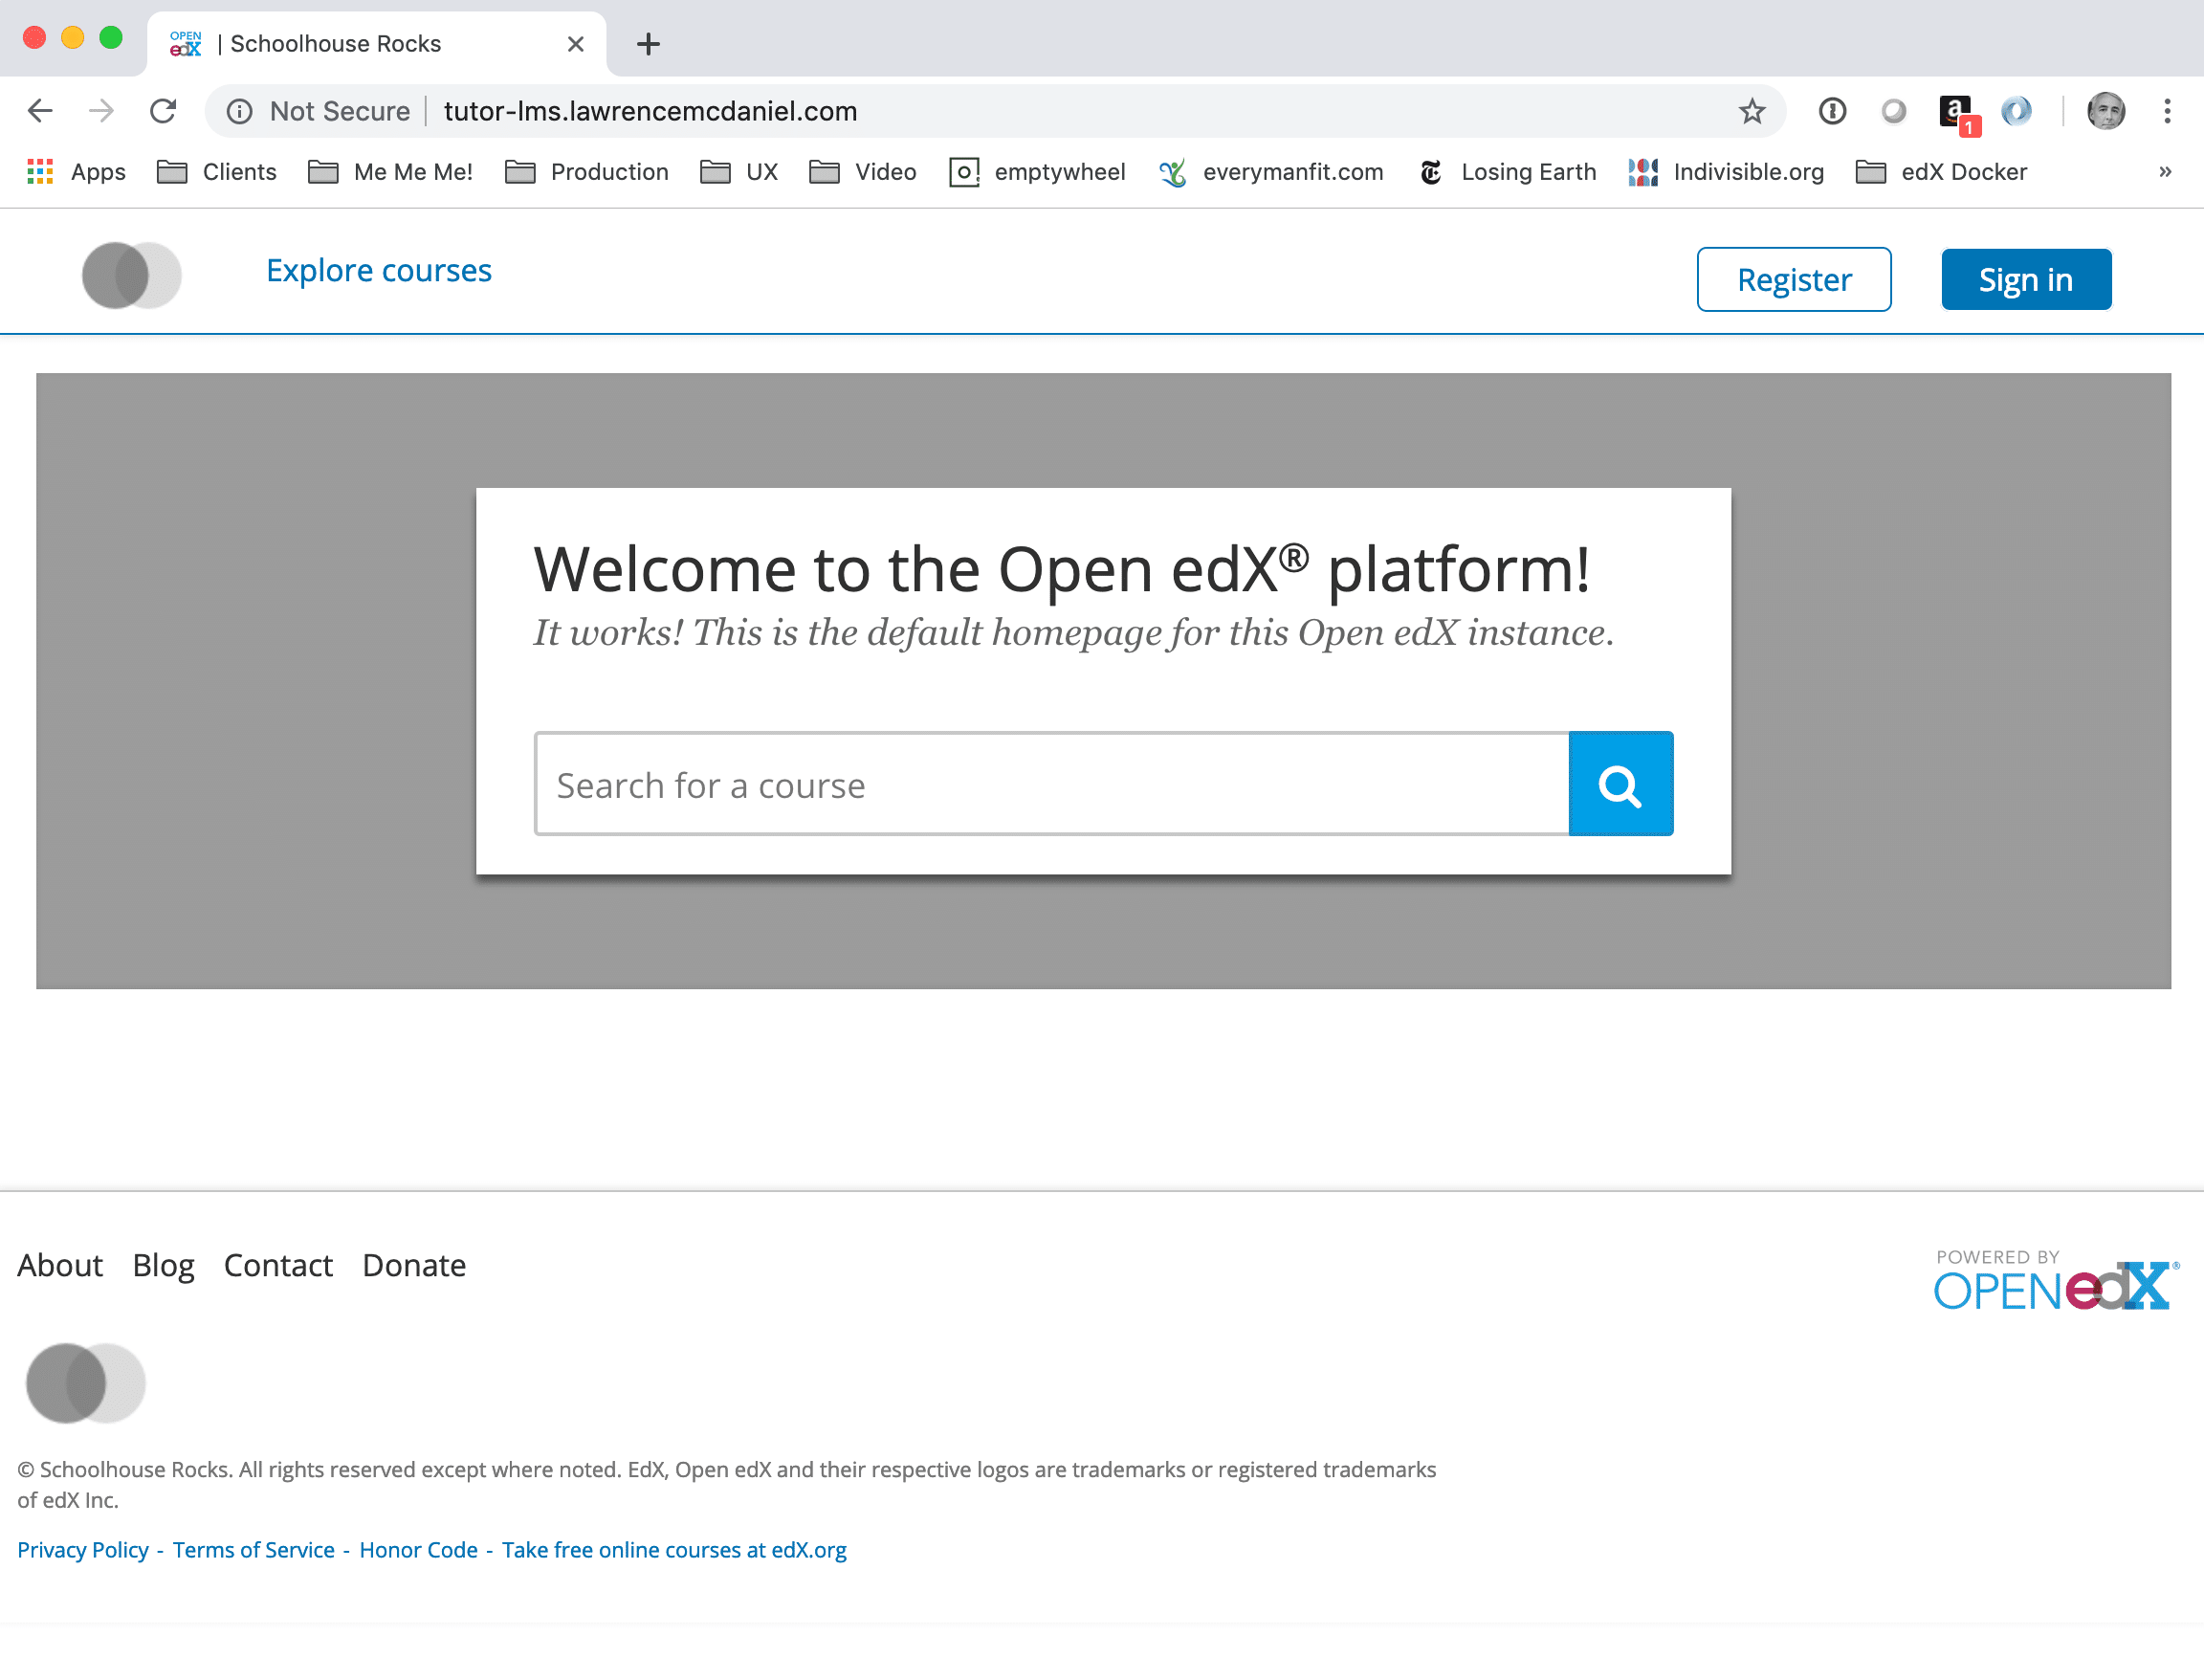
Task: Open the Donate footer link
Action: 414,1265
